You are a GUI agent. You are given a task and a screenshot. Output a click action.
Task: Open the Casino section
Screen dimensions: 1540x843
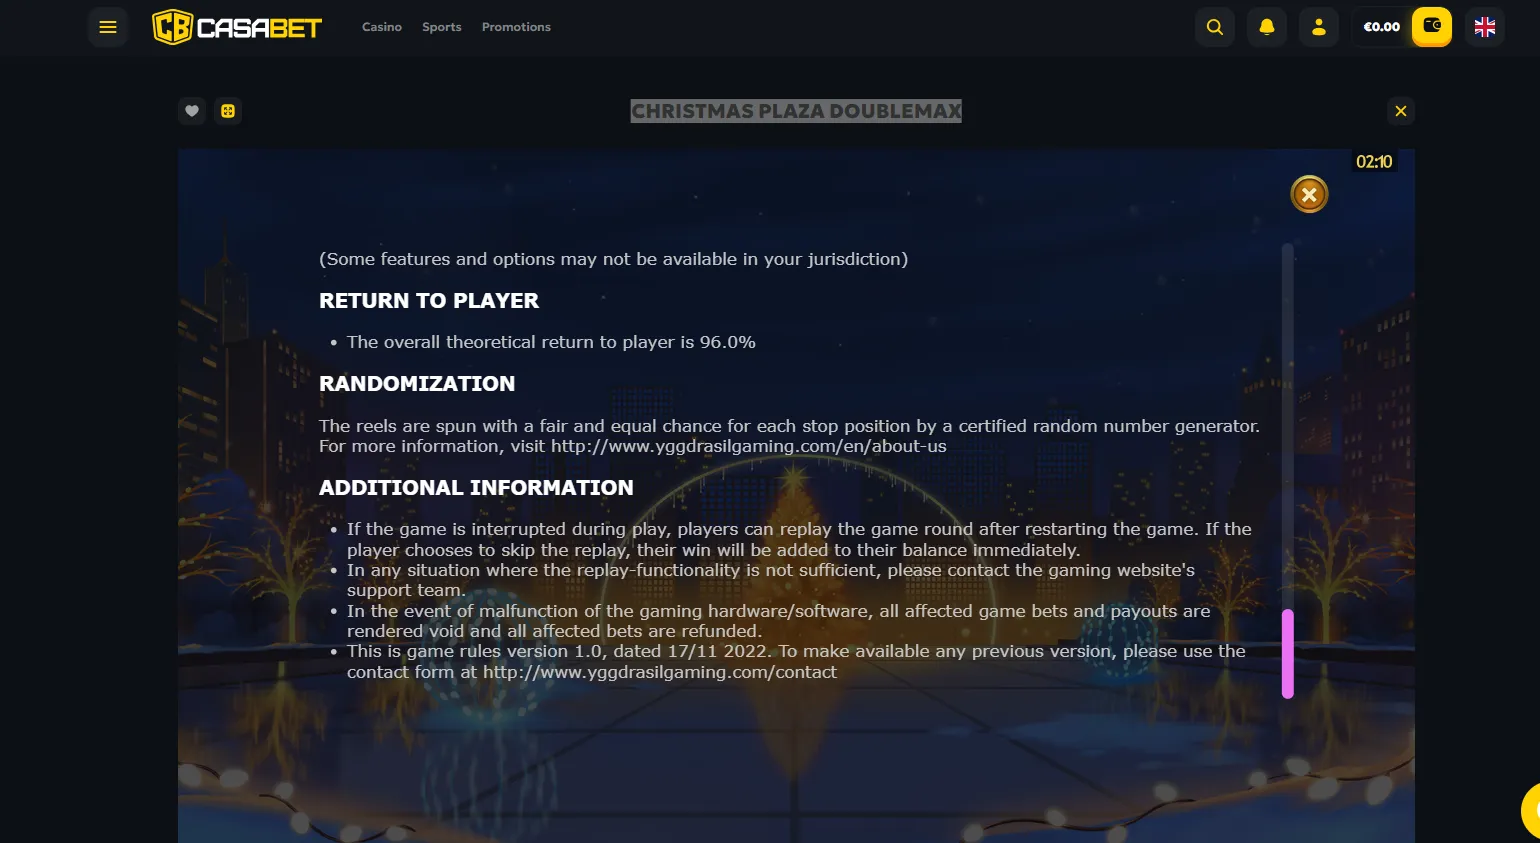tap(382, 27)
